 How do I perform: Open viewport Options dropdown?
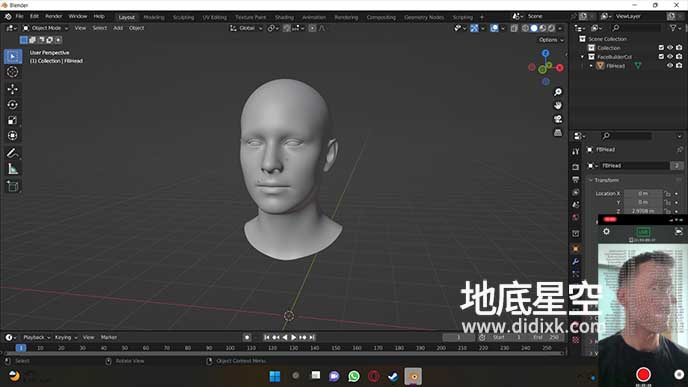(x=552, y=40)
